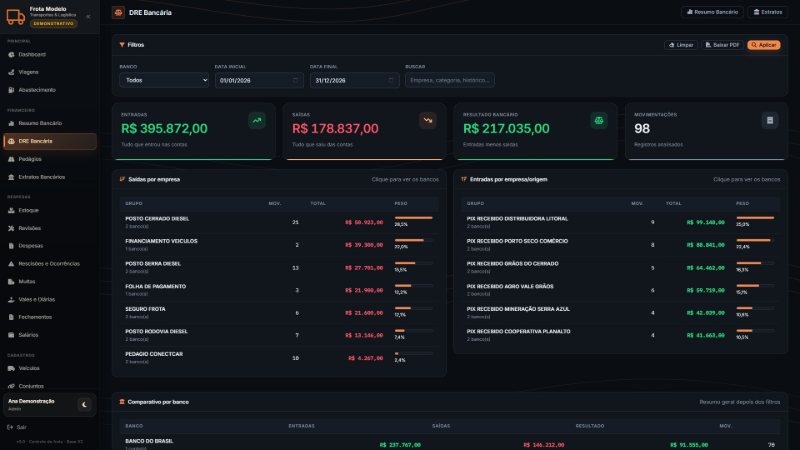Click the truck logo icon

[15, 16]
